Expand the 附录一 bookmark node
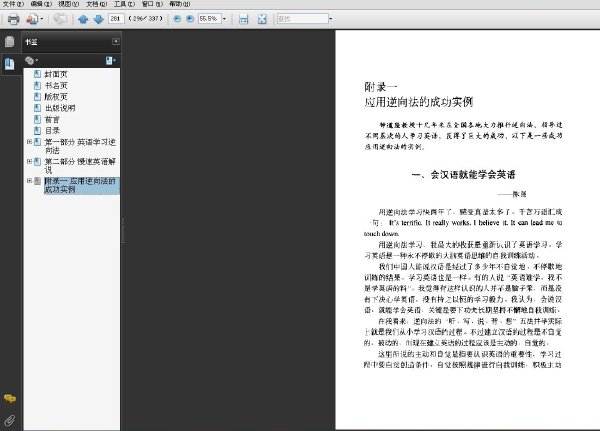 tap(29, 180)
